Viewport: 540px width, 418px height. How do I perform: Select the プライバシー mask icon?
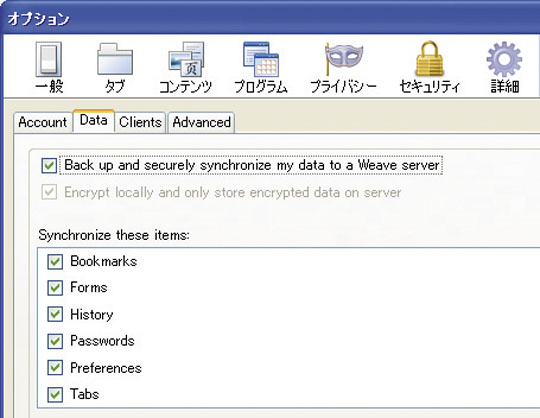point(343,67)
